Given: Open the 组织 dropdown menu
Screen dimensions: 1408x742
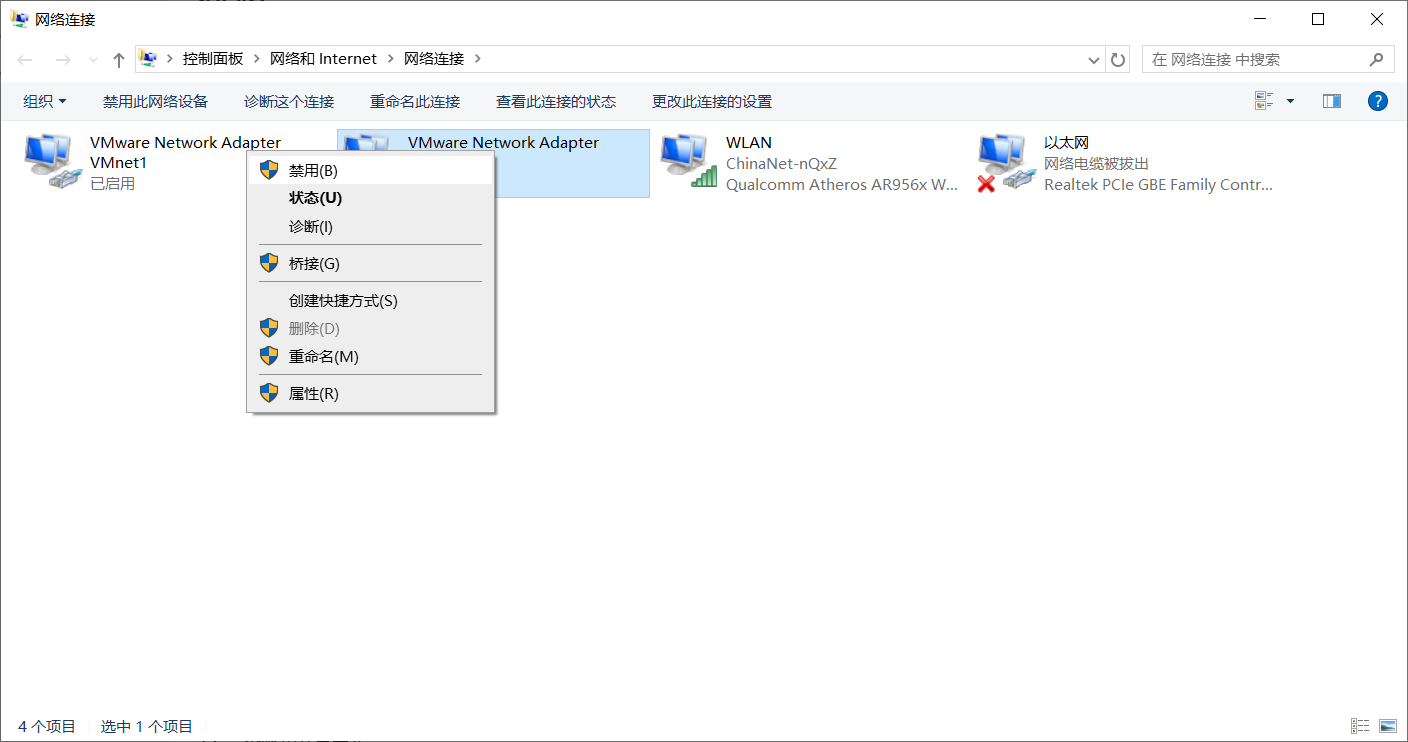Looking at the screenshot, I should (x=45, y=102).
